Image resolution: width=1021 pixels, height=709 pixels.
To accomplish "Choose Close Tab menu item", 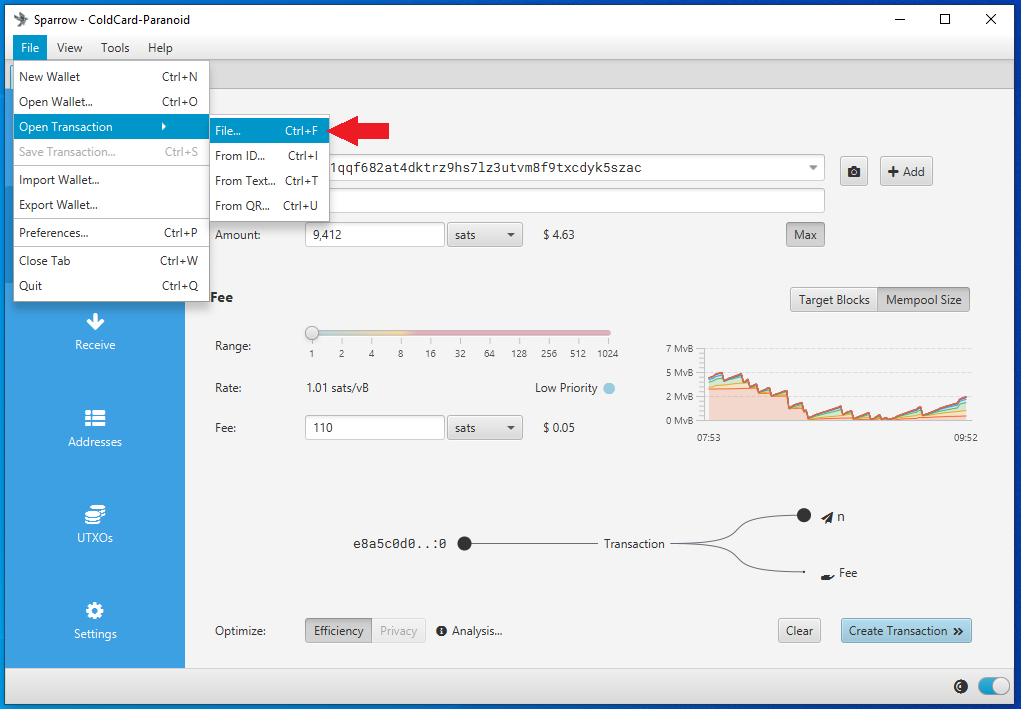I will pyautogui.click(x=111, y=260).
